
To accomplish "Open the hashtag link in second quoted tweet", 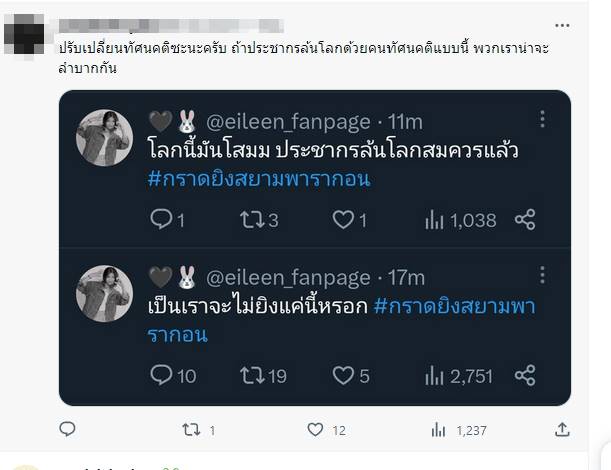I will pyautogui.click(x=455, y=306).
